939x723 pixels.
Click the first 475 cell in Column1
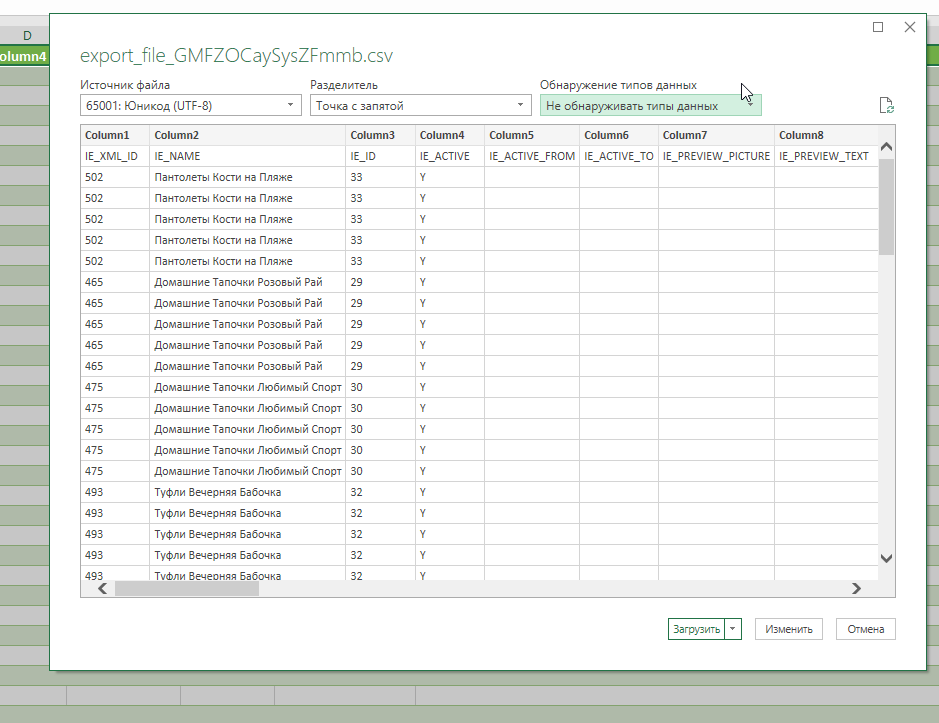tap(115, 387)
